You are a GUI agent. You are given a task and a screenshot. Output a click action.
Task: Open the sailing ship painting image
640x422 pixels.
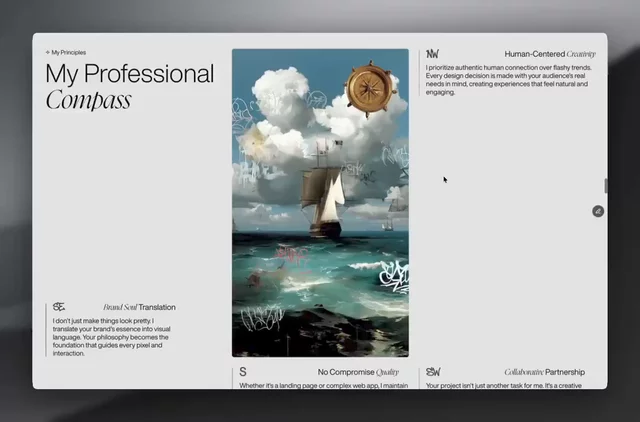(320, 203)
